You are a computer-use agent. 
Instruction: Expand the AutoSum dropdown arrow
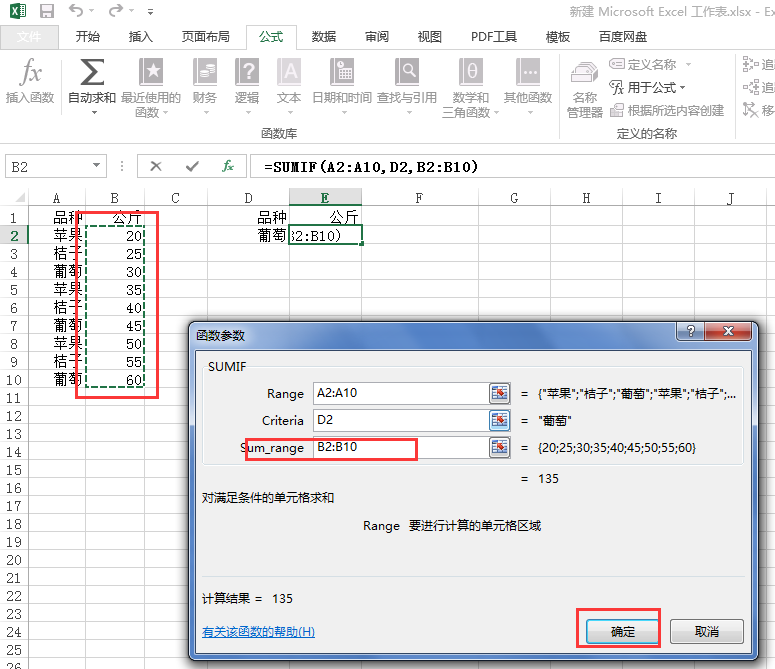[93, 113]
